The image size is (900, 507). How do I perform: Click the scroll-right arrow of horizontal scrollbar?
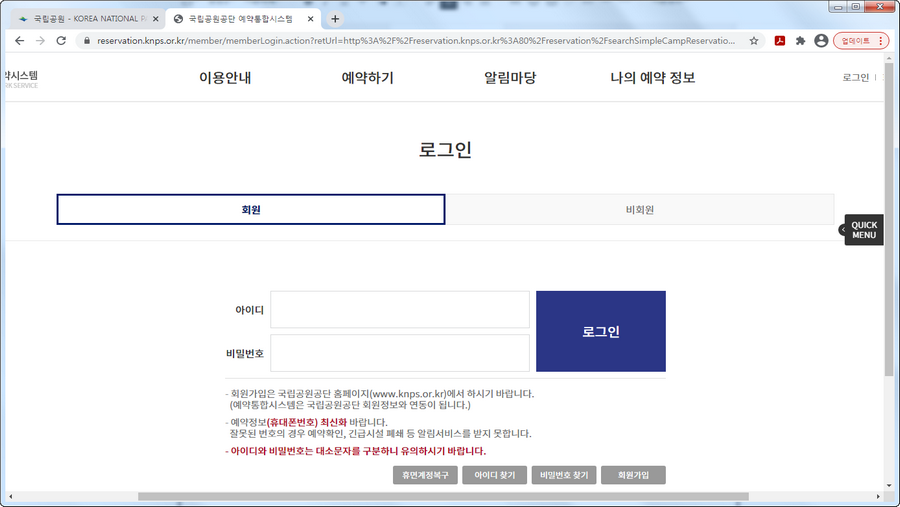(x=878, y=496)
